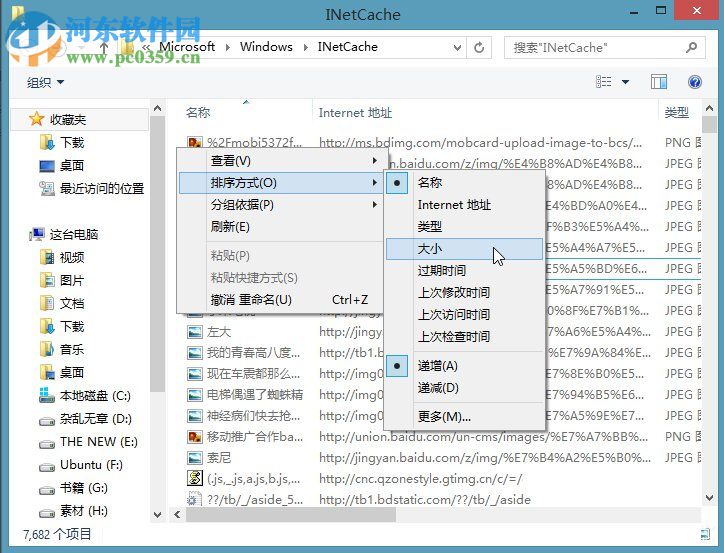The image size is (724, 553).
Task: Choose 递减(D) descending order
Action: (x=465, y=388)
